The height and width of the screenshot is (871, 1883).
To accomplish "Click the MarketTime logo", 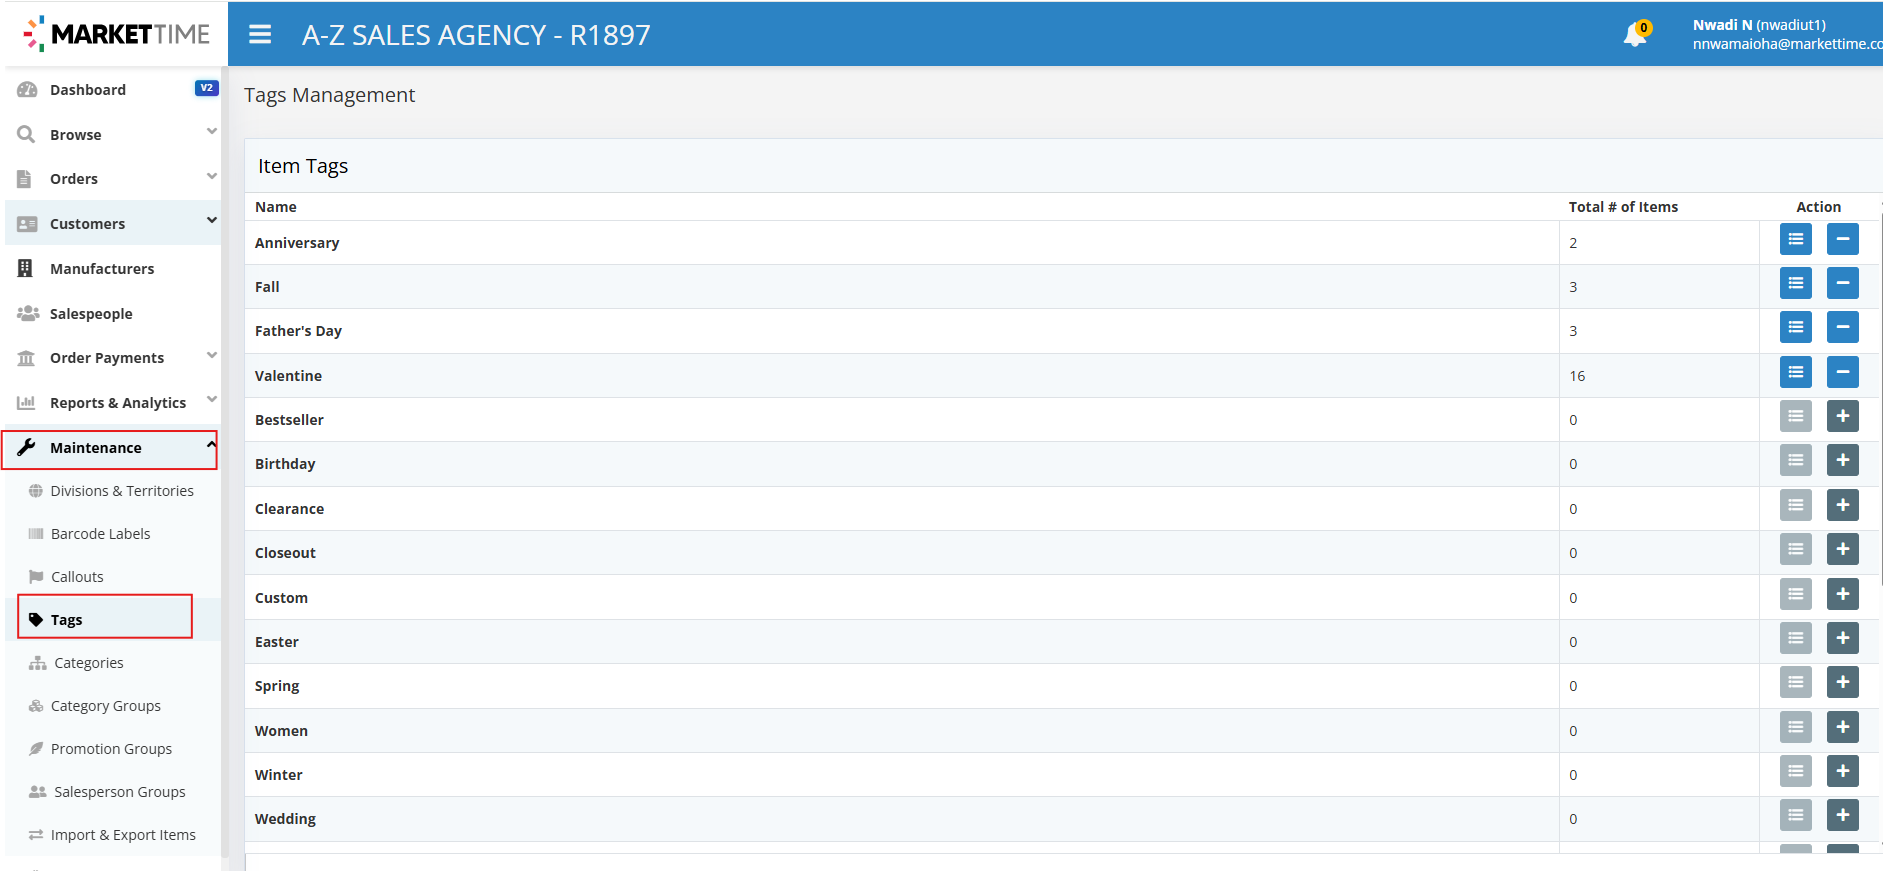I will click(x=116, y=34).
